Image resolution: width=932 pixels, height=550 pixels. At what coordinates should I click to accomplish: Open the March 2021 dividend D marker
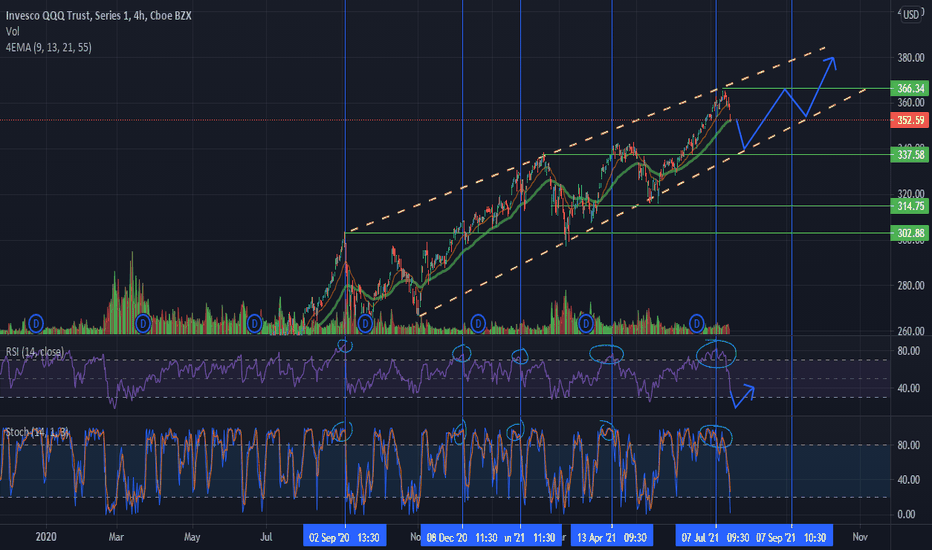pos(585,323)
